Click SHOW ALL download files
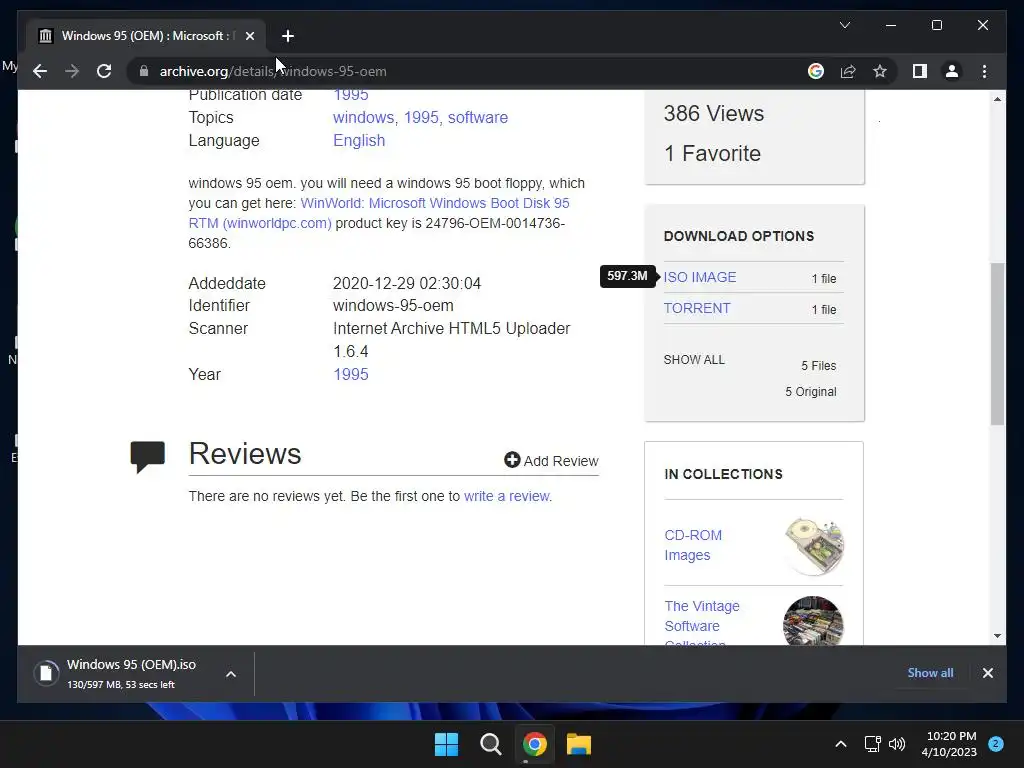The image size is (1024, 768). [694, 360]
